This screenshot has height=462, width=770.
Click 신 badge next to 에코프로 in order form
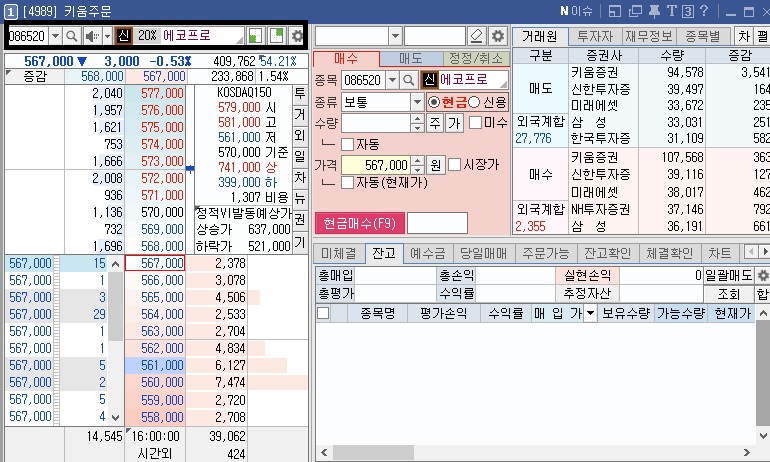point(429,80)
